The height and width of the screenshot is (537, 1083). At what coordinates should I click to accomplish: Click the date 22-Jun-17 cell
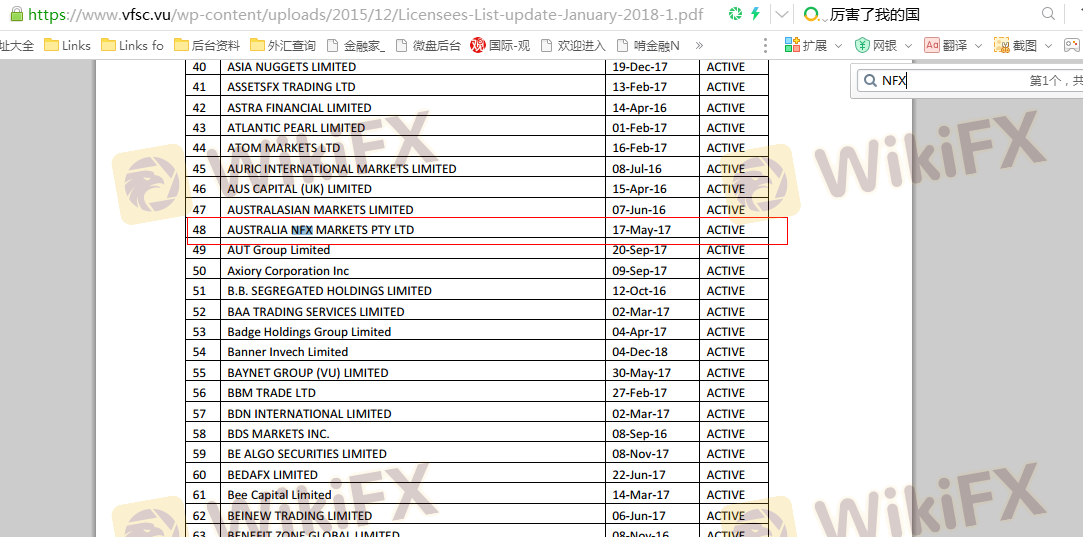point(652,474)
